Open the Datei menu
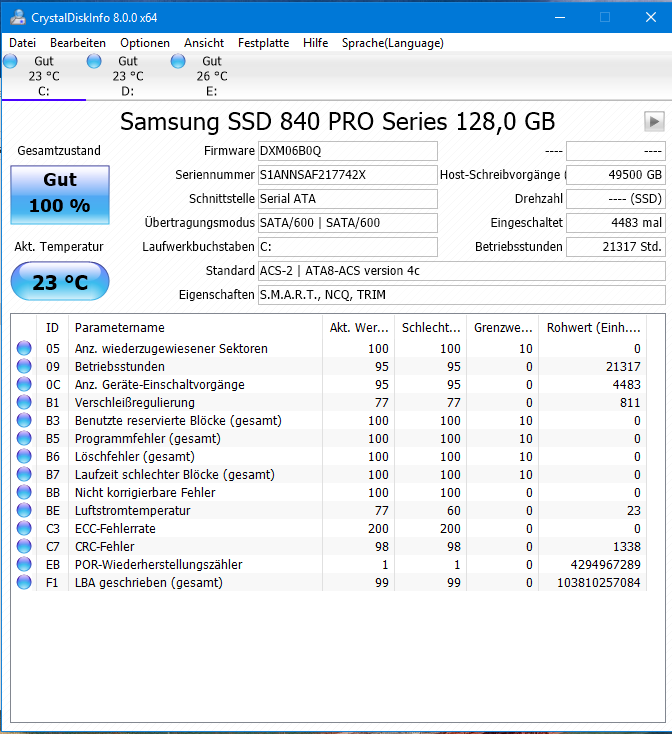The width and height of the screenshot is (672, 734). click(22, 43)
